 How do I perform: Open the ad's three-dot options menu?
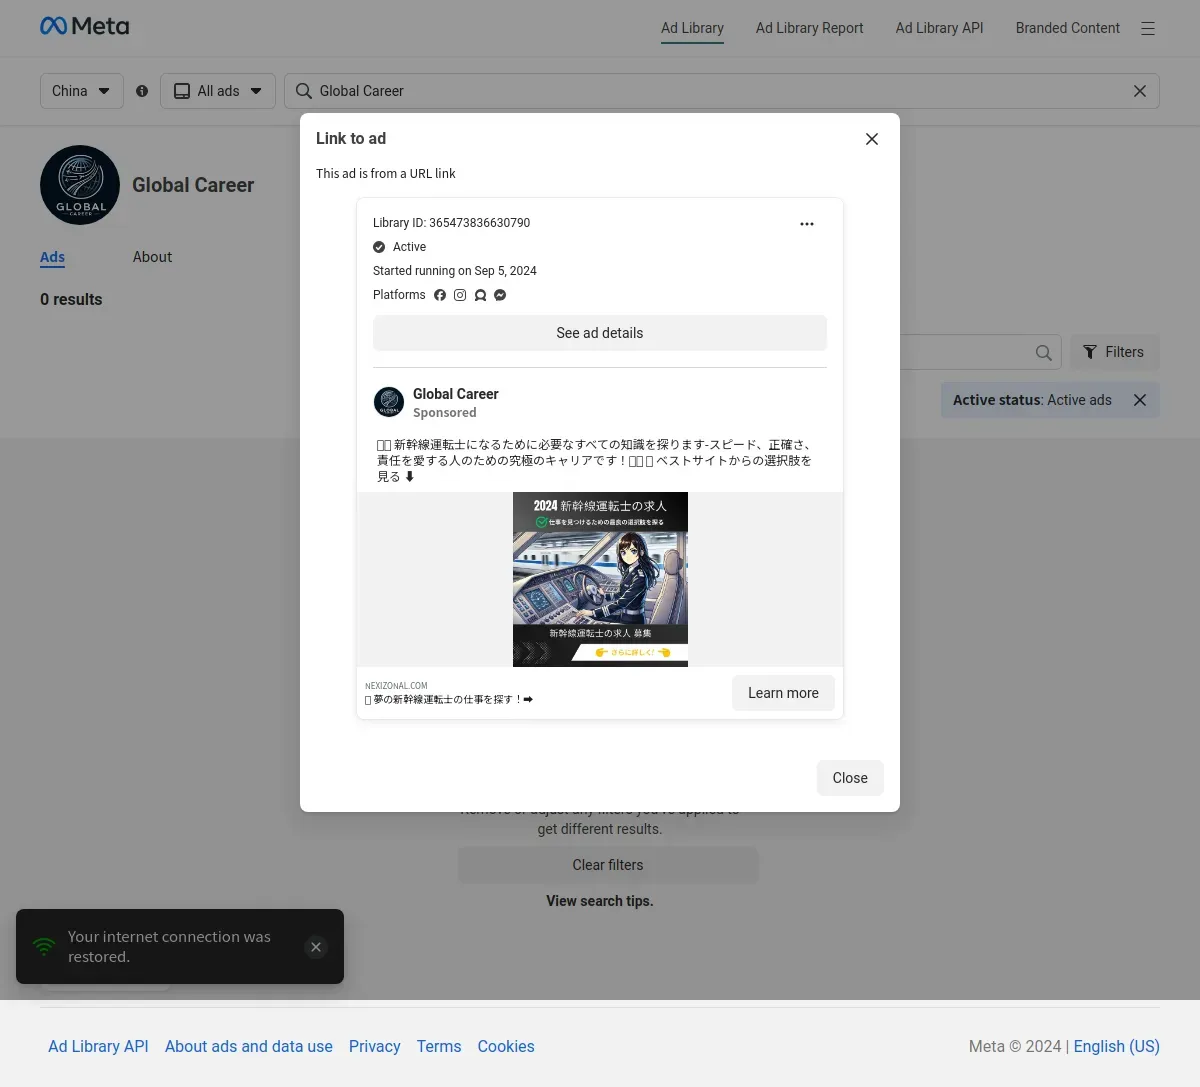coord(807,224)
